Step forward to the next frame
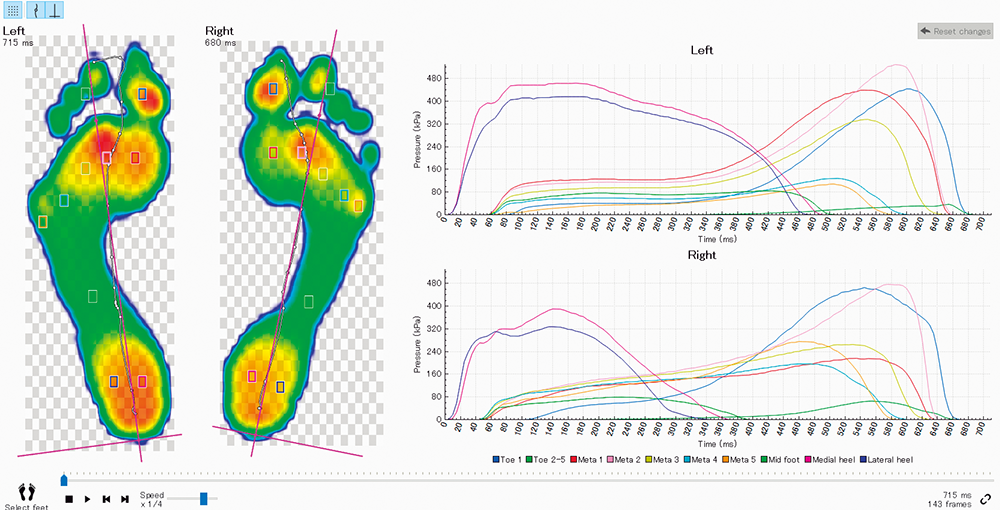The width and height of the screenshot is (1000, 510). click(x=124, y=498)
